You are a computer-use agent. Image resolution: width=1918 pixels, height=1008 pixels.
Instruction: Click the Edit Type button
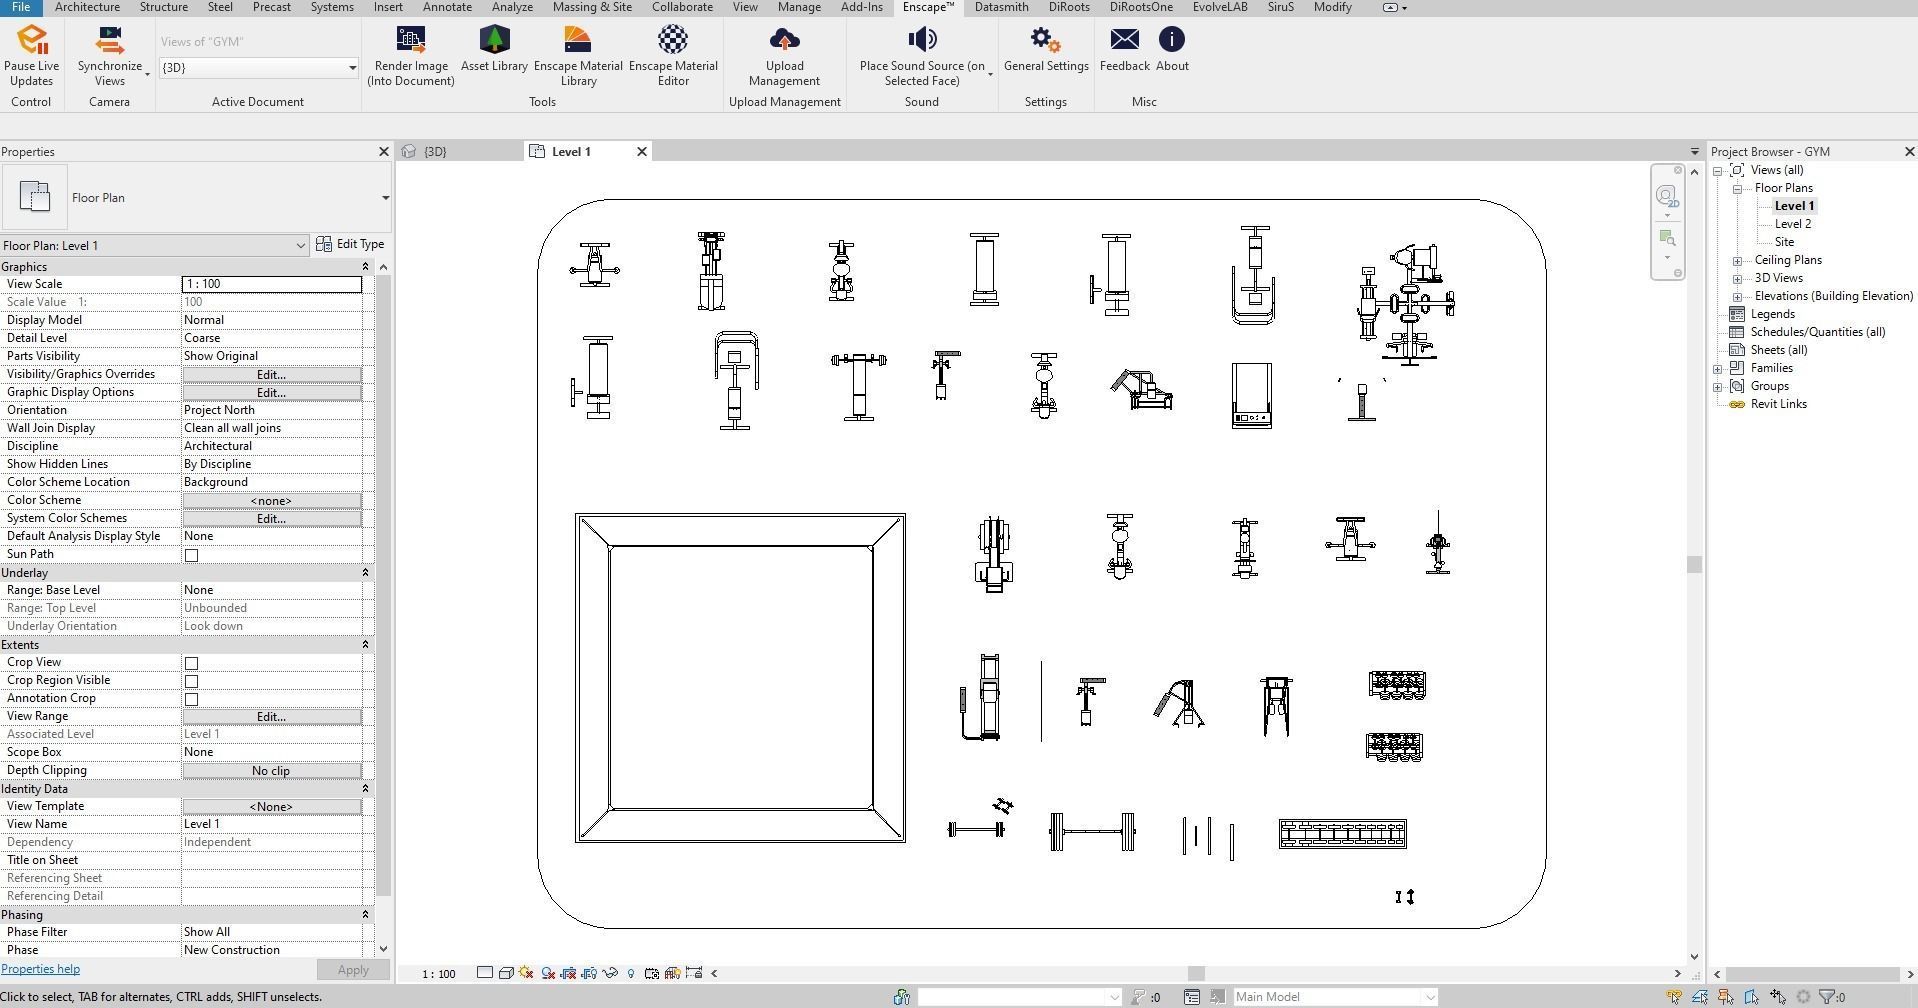(350, 243)
